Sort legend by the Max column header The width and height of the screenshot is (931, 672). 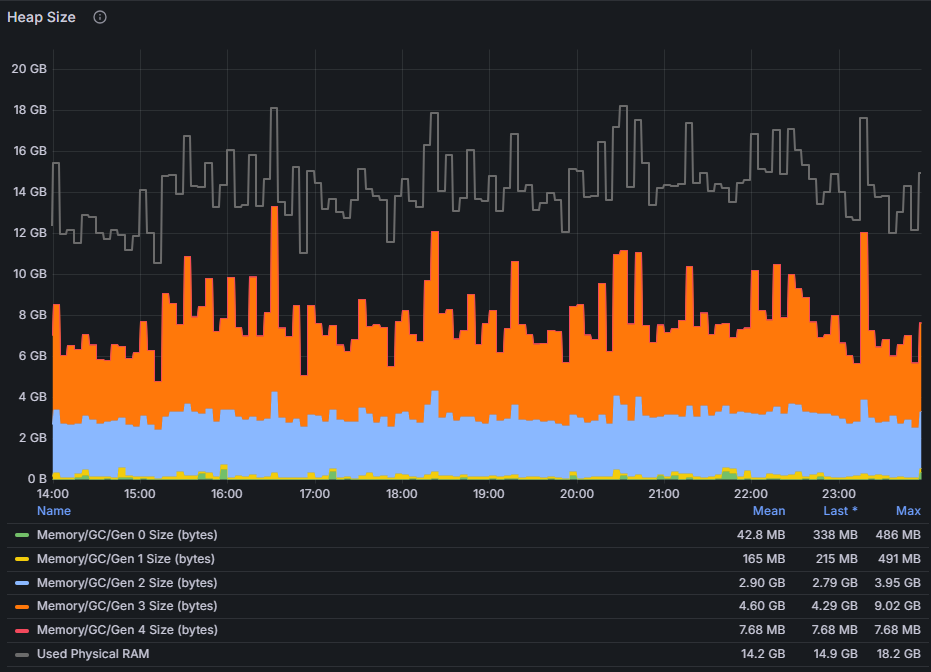tap(908, 511)
